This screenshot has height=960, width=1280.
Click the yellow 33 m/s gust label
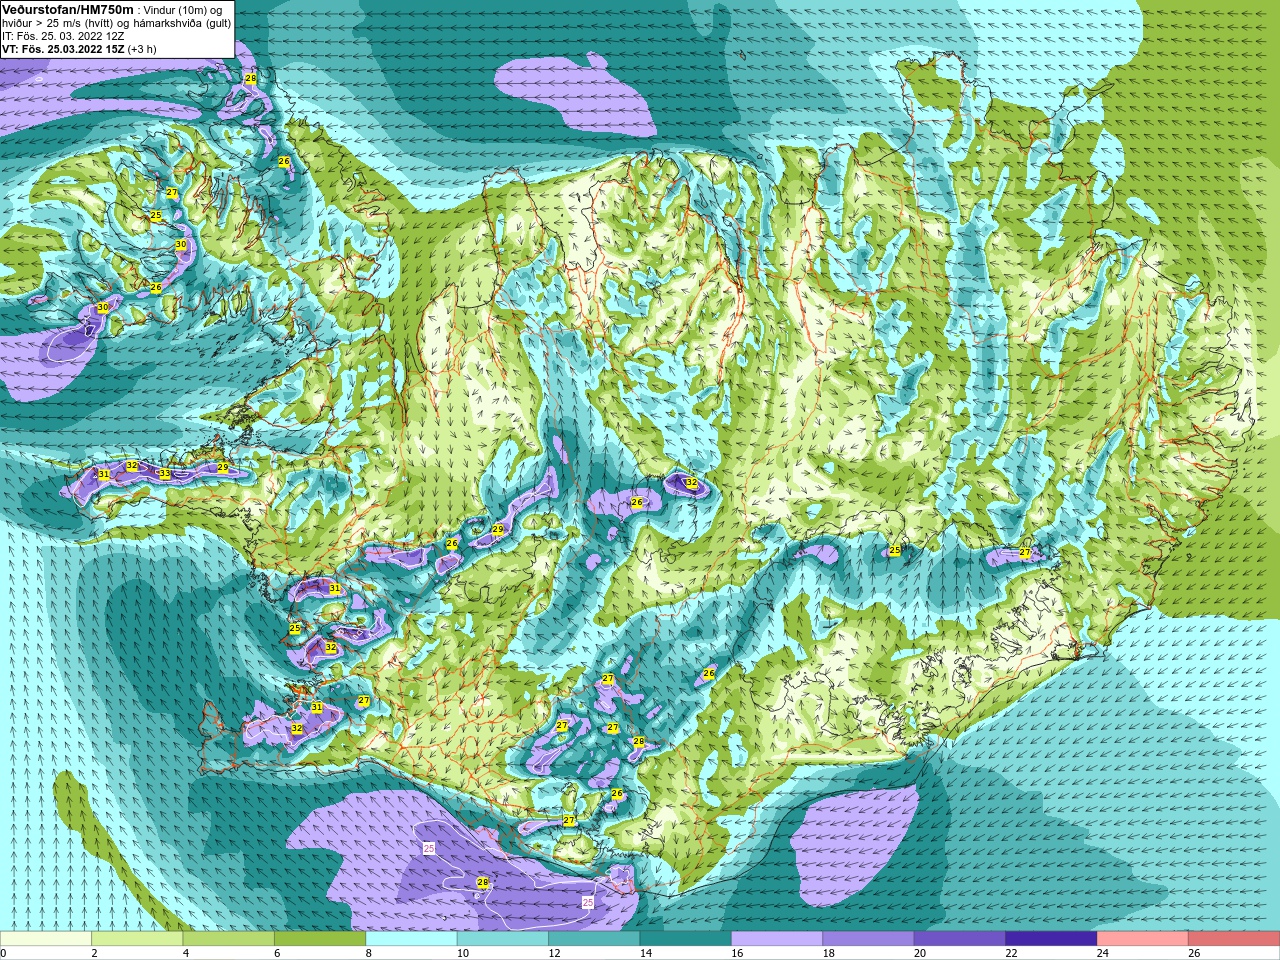[164, 474]
